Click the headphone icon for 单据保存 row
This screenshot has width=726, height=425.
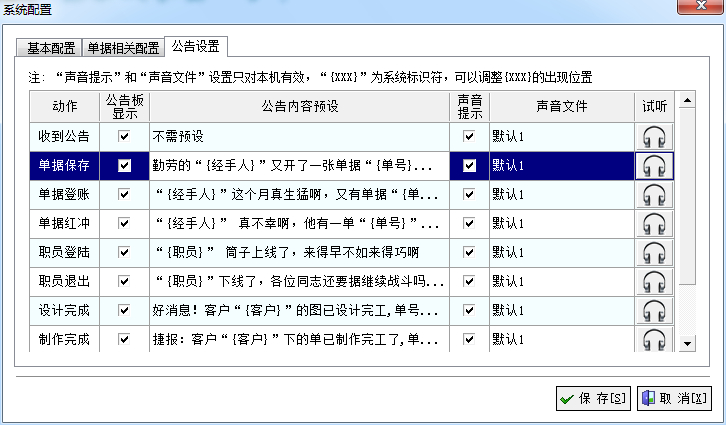[x=655, y=165]
